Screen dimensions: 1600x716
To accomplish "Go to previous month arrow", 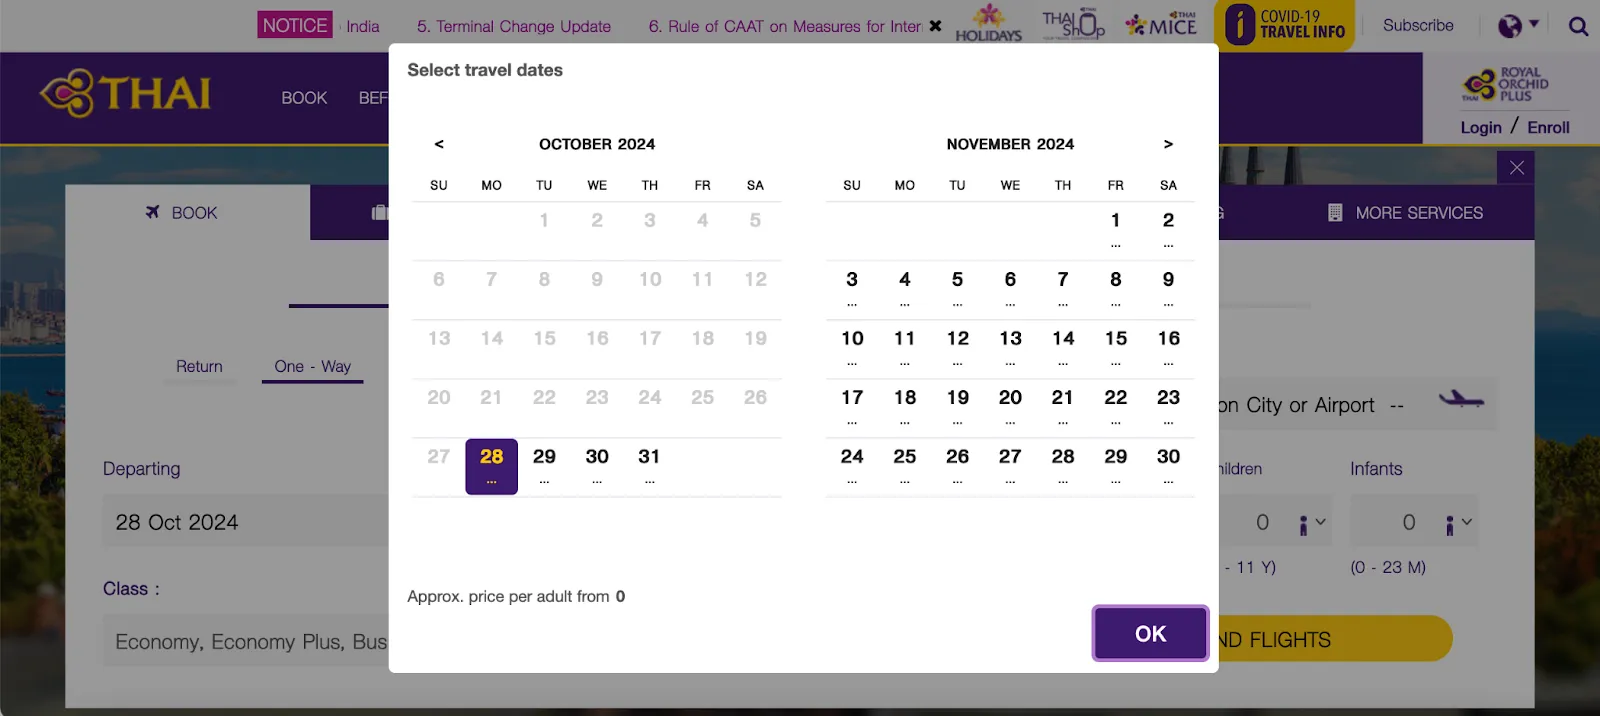I will [439, 144].
